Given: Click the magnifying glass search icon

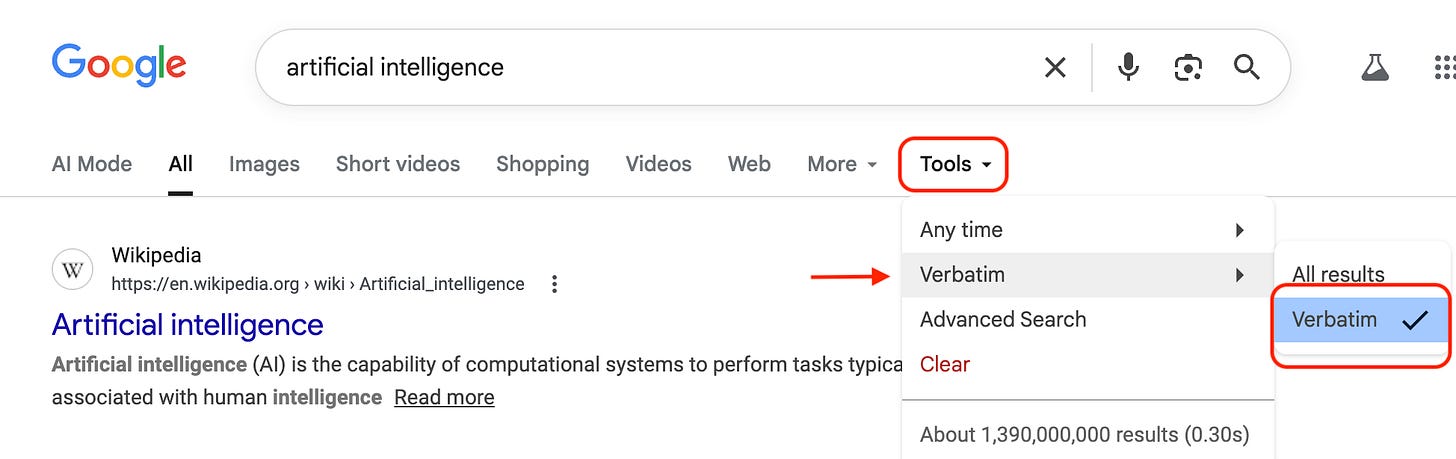Looking at the screenshot, I should 1246,67.
